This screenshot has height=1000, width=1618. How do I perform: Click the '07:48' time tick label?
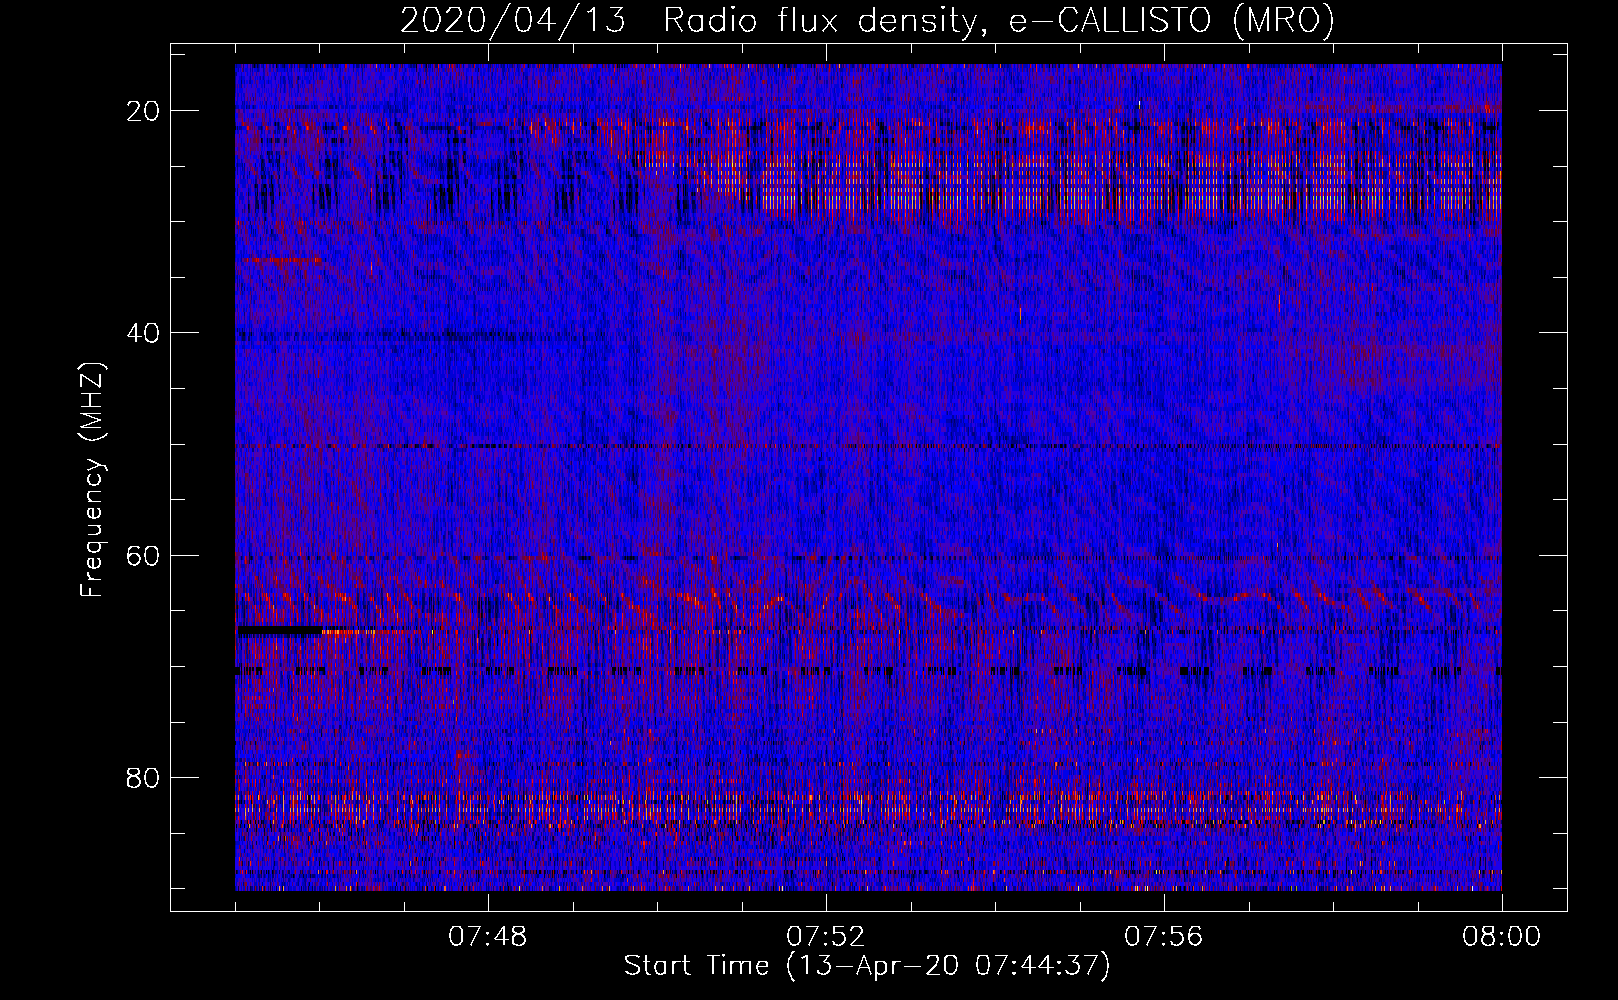point(488,937)
